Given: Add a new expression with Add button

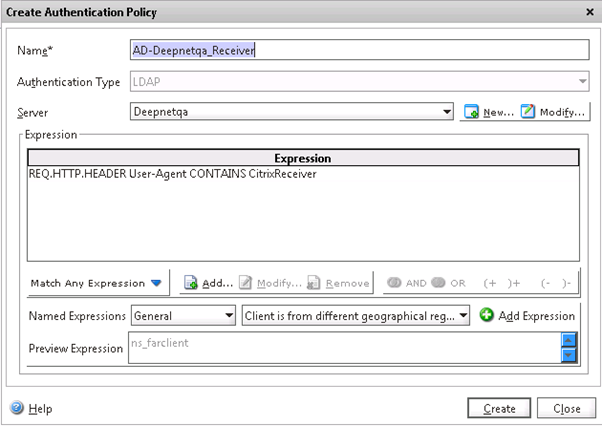Looking at the screenshot, I should pos(208,283).
